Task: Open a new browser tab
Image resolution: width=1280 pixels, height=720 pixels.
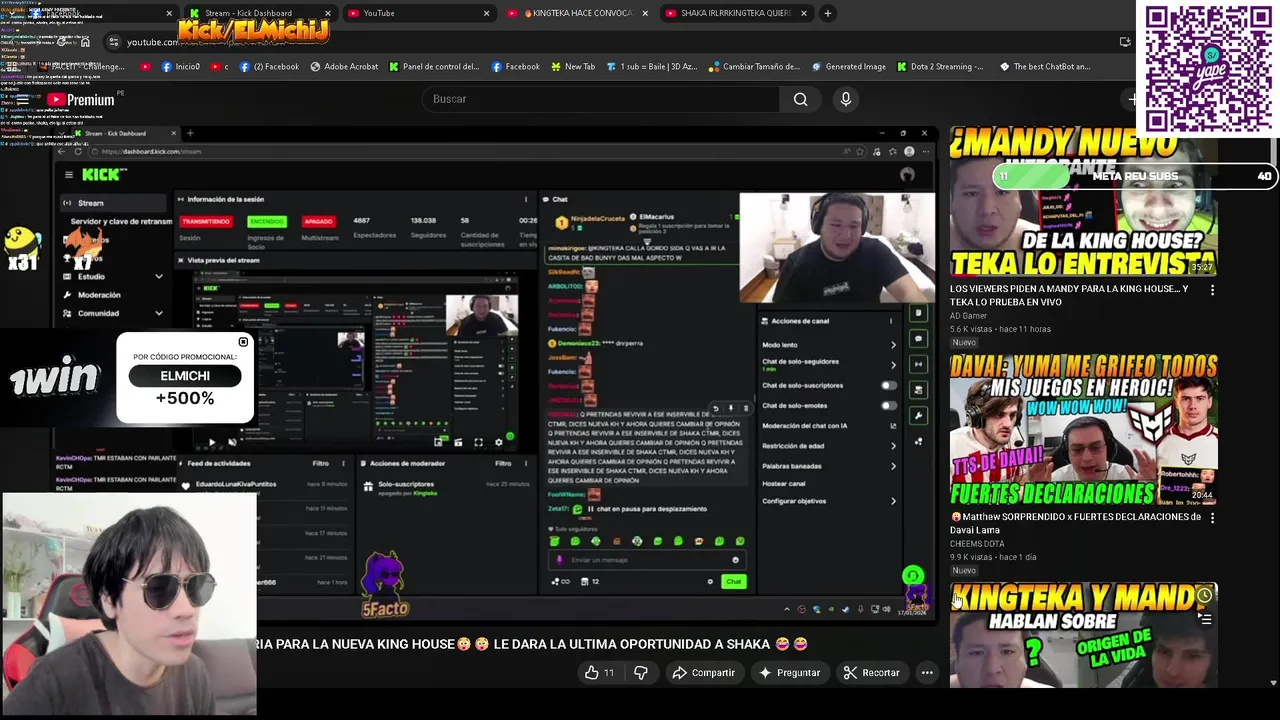Action: click(828, 13)
